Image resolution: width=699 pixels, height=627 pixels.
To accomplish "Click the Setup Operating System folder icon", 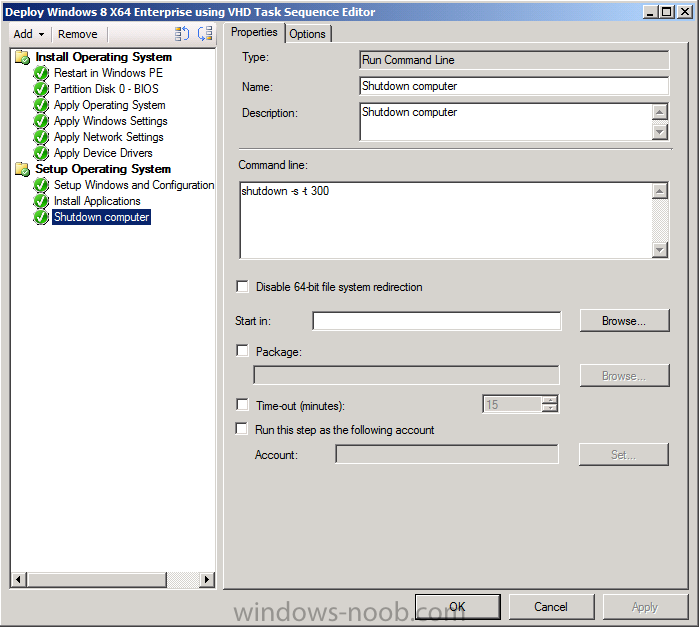I will 22,169.
